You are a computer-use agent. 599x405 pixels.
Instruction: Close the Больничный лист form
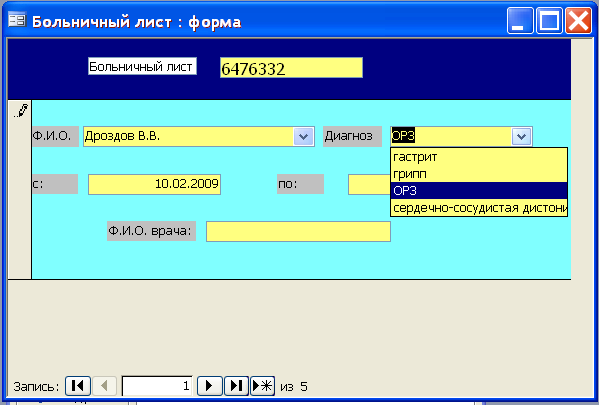coord(578,20)
